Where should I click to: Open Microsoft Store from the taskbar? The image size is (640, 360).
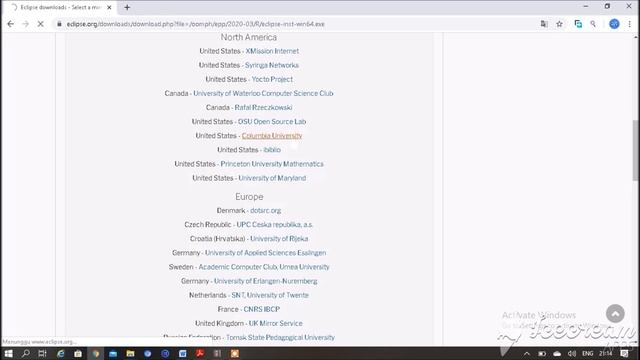tap(78, 353)
